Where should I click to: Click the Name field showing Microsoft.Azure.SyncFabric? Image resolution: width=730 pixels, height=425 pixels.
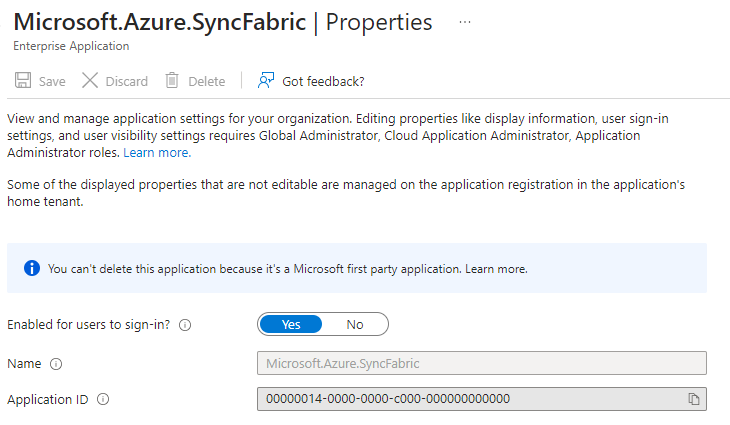pos(481,363)
